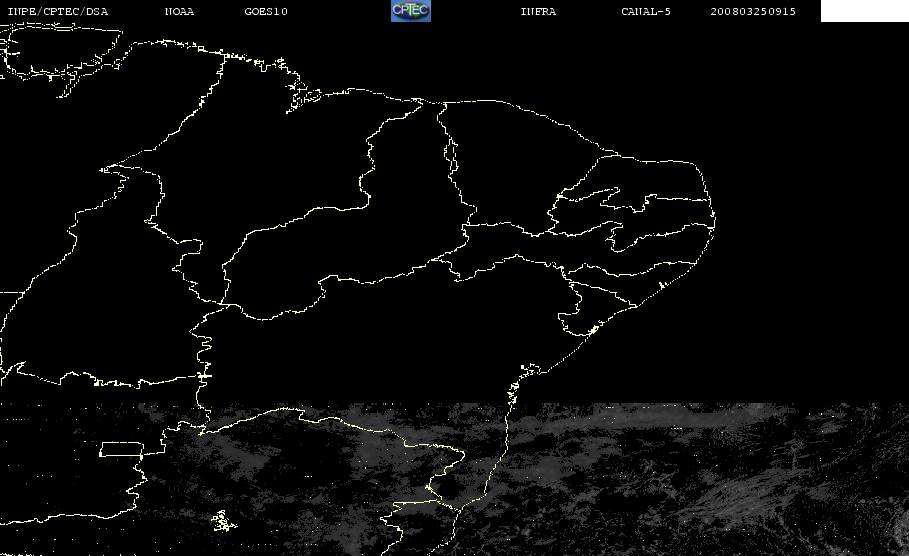Click the thick white cross mark on border
This screenshot has height=556, width=909.
203,376
